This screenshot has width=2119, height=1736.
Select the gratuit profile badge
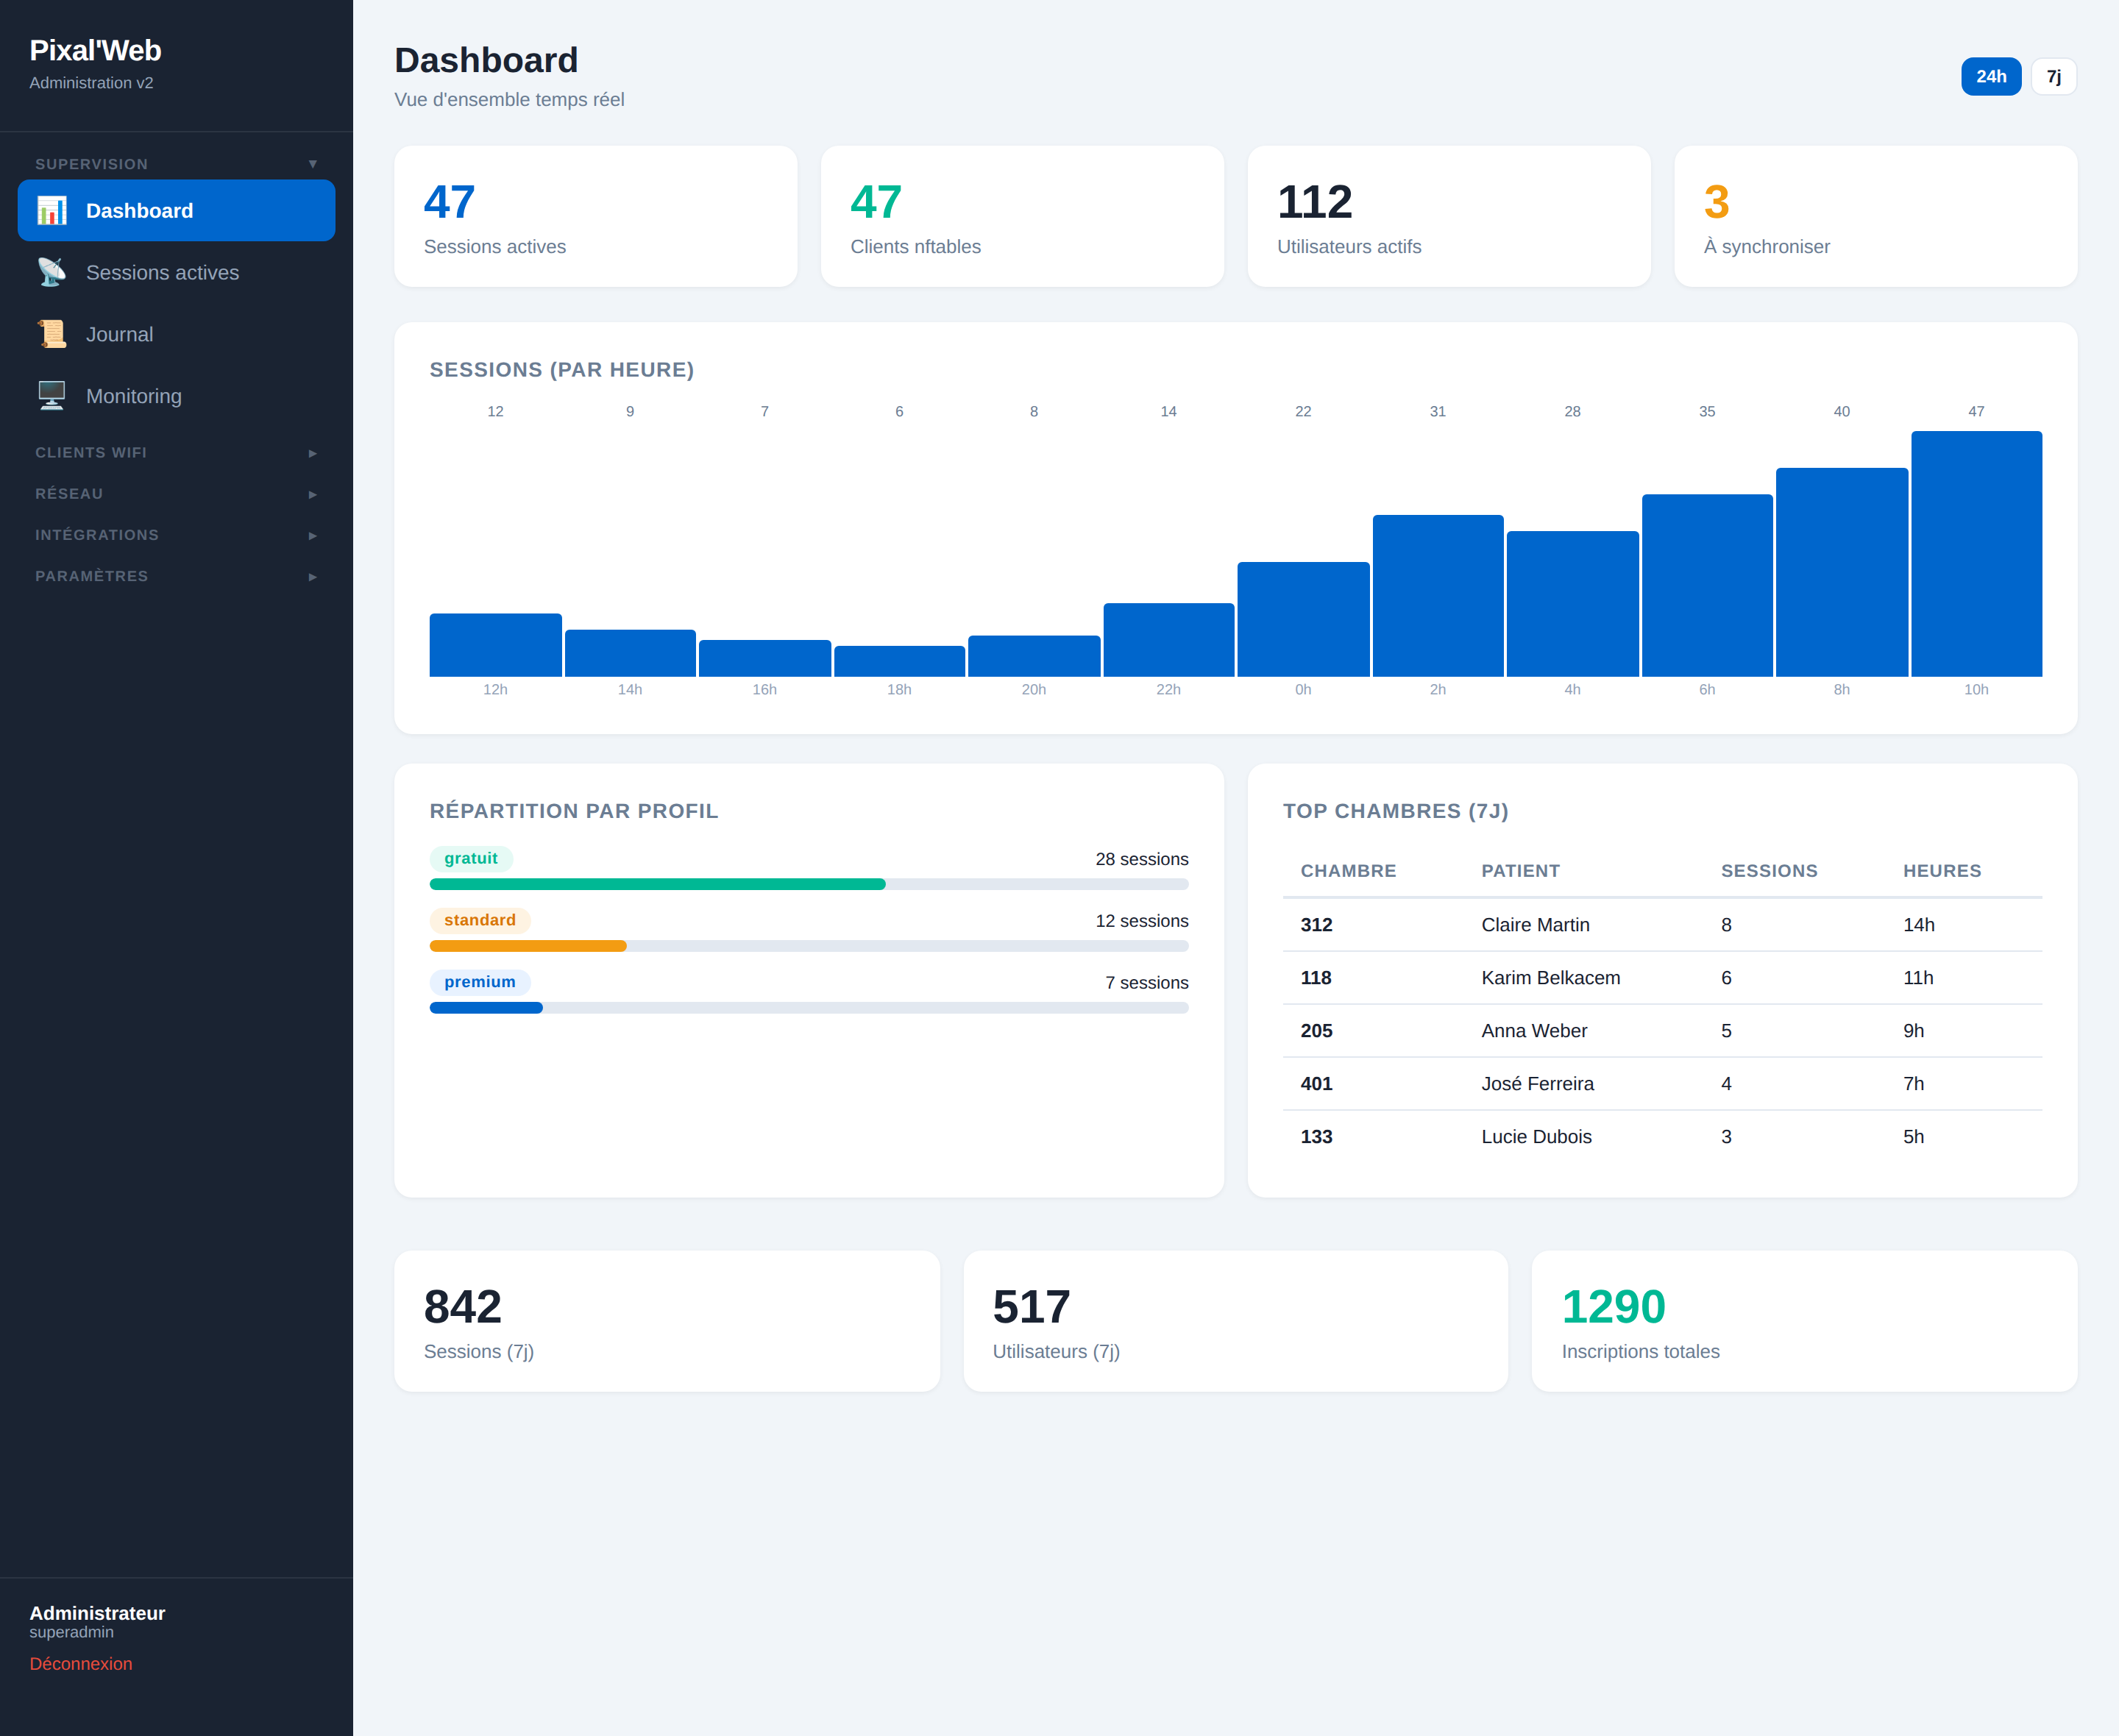pos(471,858)
